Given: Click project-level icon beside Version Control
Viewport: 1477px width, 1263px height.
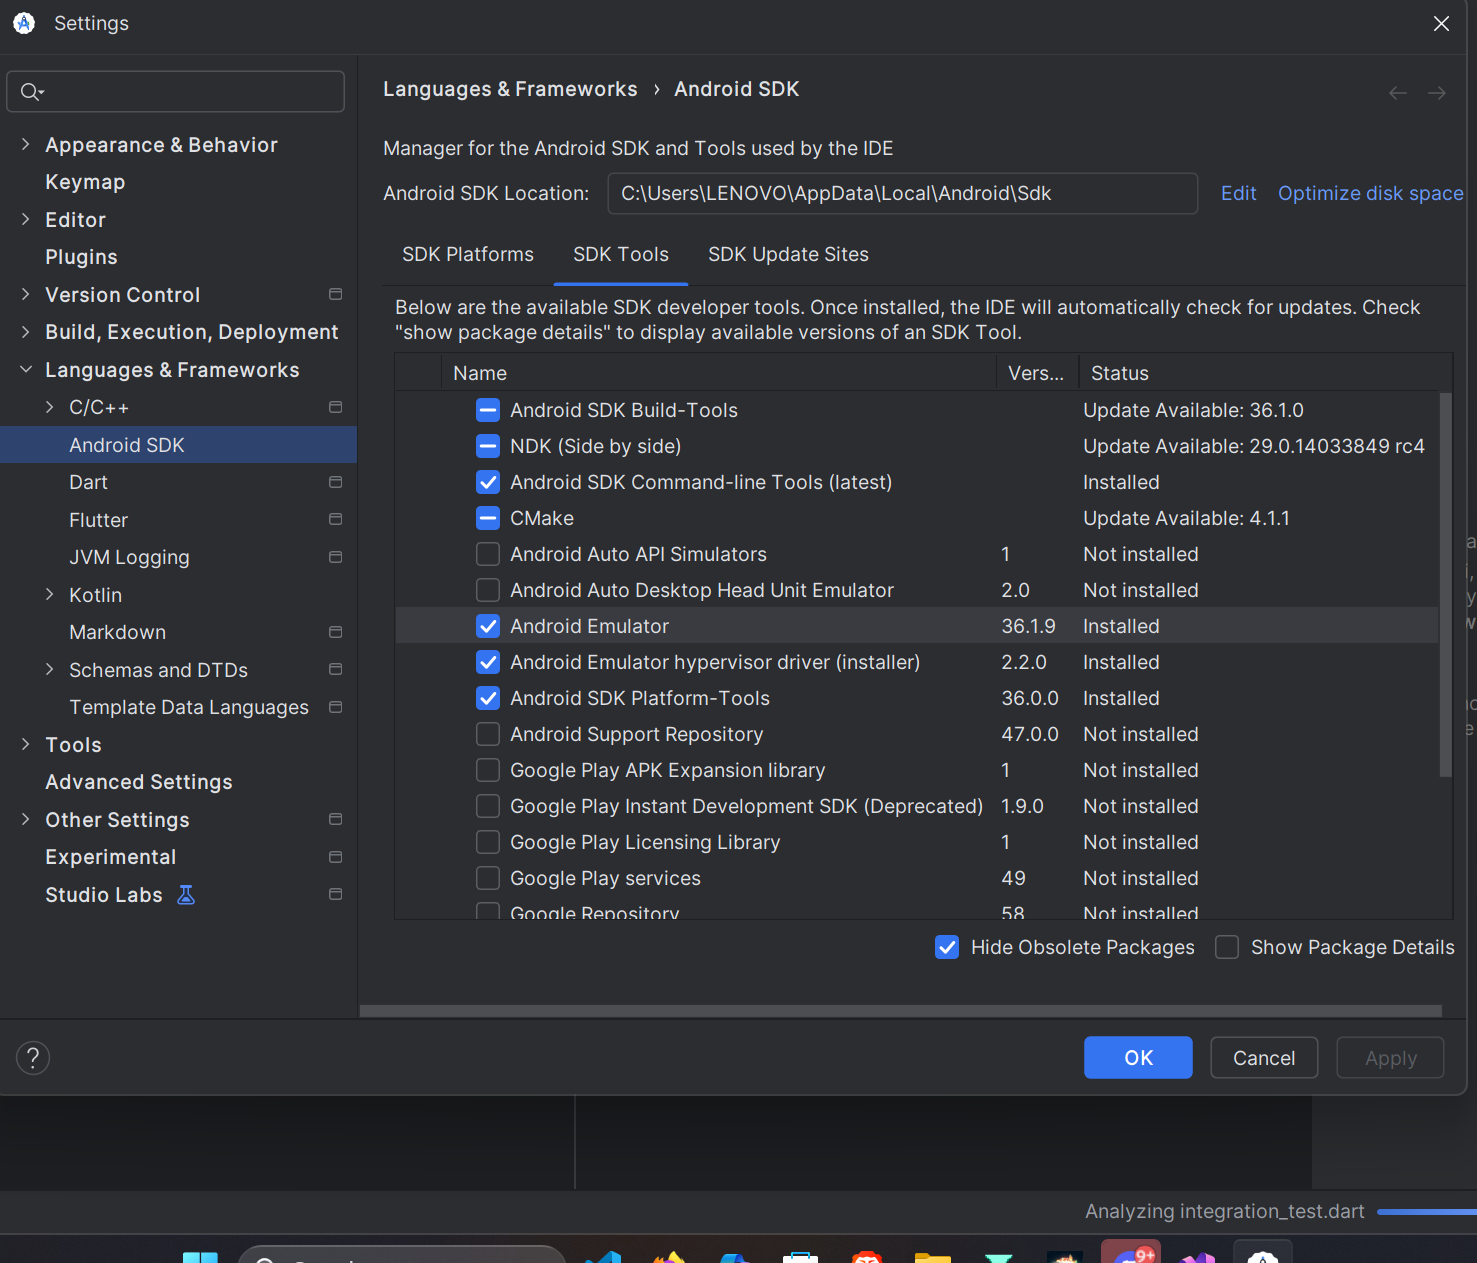Looking at the screenshot, I should click(x=336, y=294).
